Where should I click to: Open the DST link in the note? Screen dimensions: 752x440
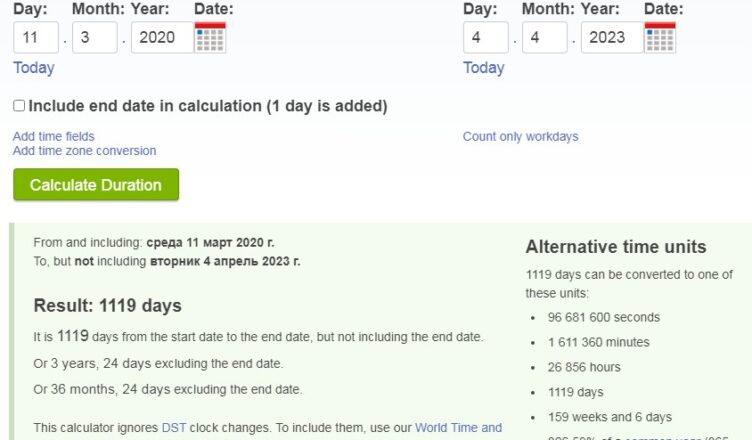pos(174,428)
